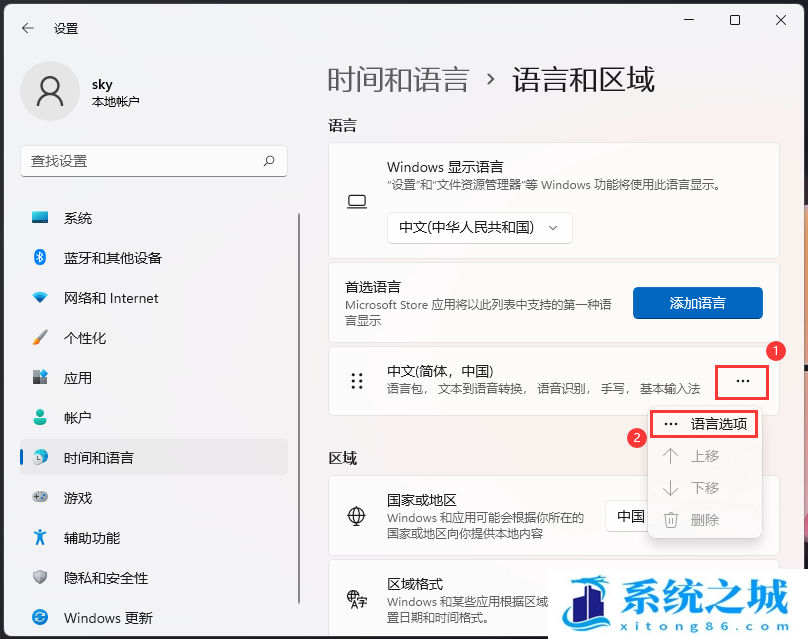808x639 pixels.
Task: Click the 区域格式 label
Action: [415, 584]
